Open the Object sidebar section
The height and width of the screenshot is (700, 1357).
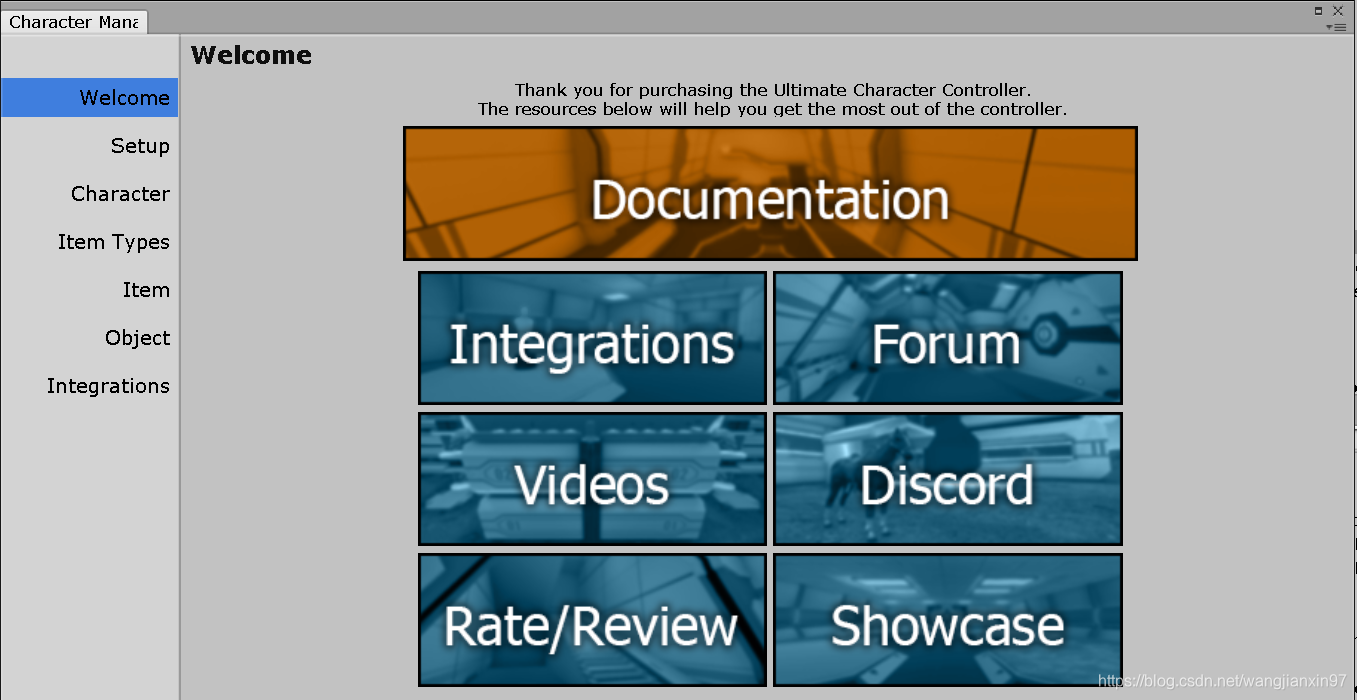click(90, 338)
